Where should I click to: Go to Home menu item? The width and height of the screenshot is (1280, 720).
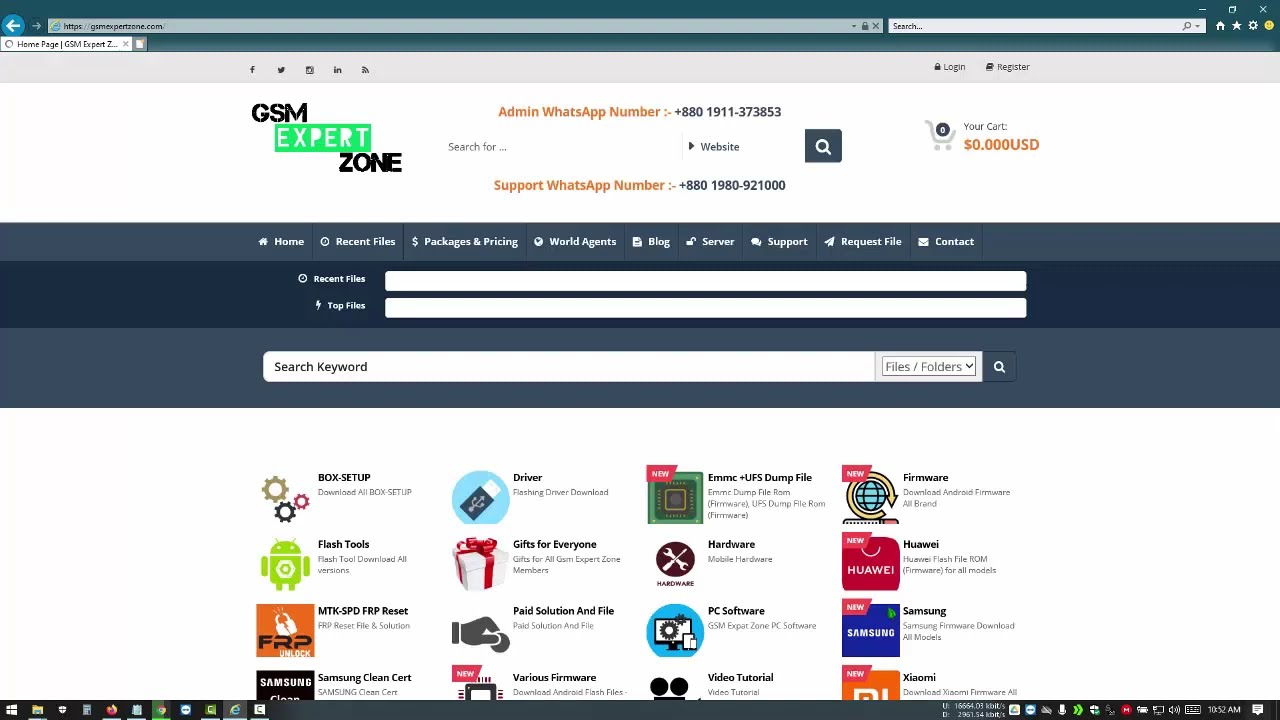point(281,242)
